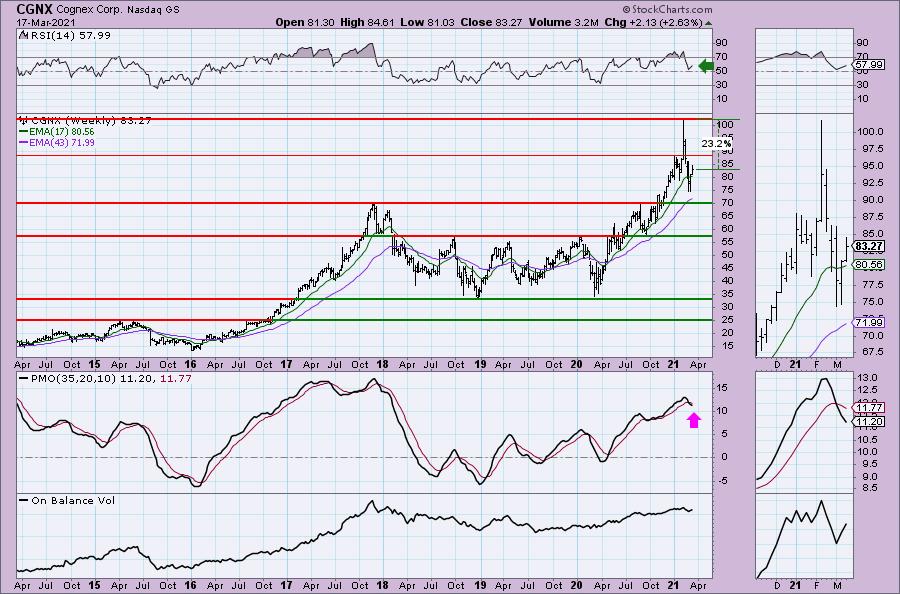Click the Close 83.27 header value

click(491, 22)
